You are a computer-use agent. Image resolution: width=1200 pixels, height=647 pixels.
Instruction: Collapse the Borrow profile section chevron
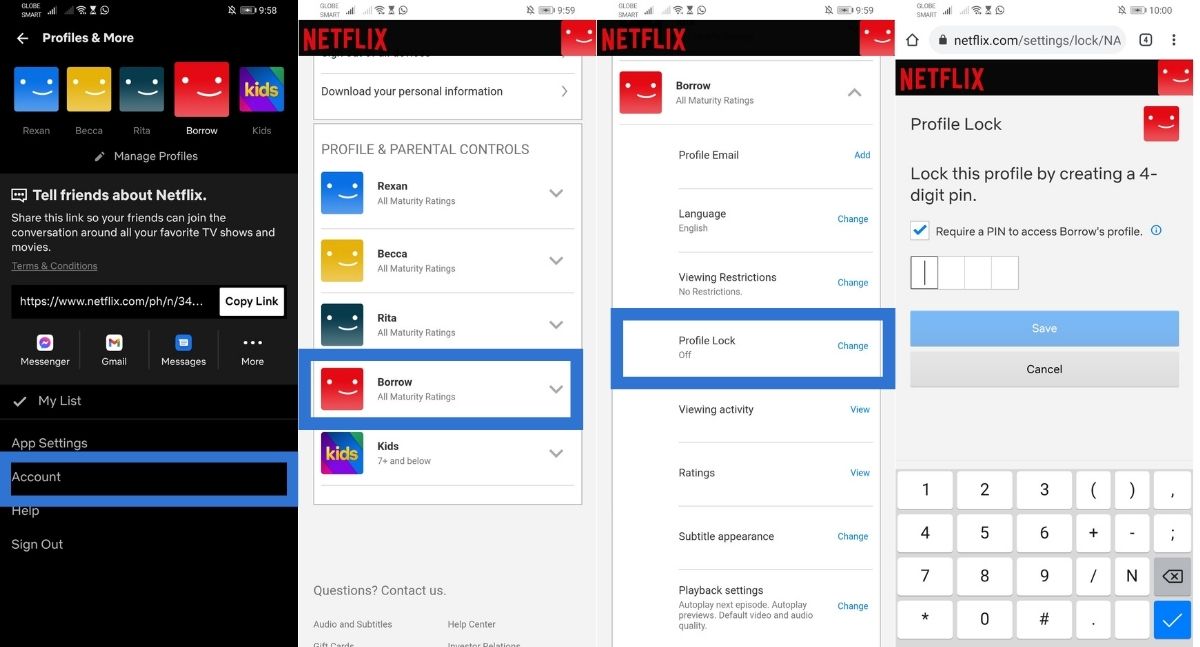pos(854,92)
